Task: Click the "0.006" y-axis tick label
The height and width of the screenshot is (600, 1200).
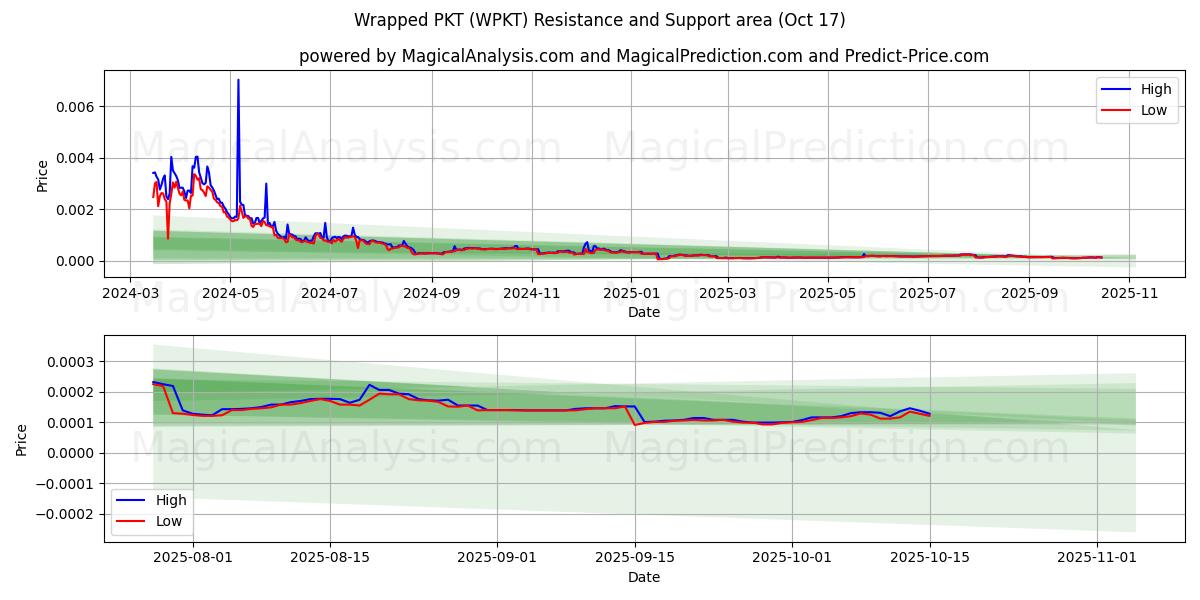Action: coord(74,107)
